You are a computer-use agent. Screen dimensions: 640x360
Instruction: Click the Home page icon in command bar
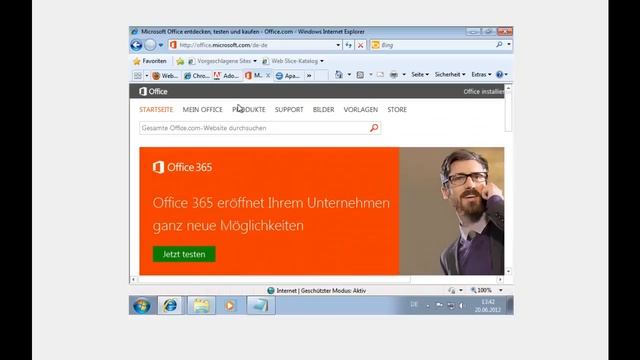339,75
